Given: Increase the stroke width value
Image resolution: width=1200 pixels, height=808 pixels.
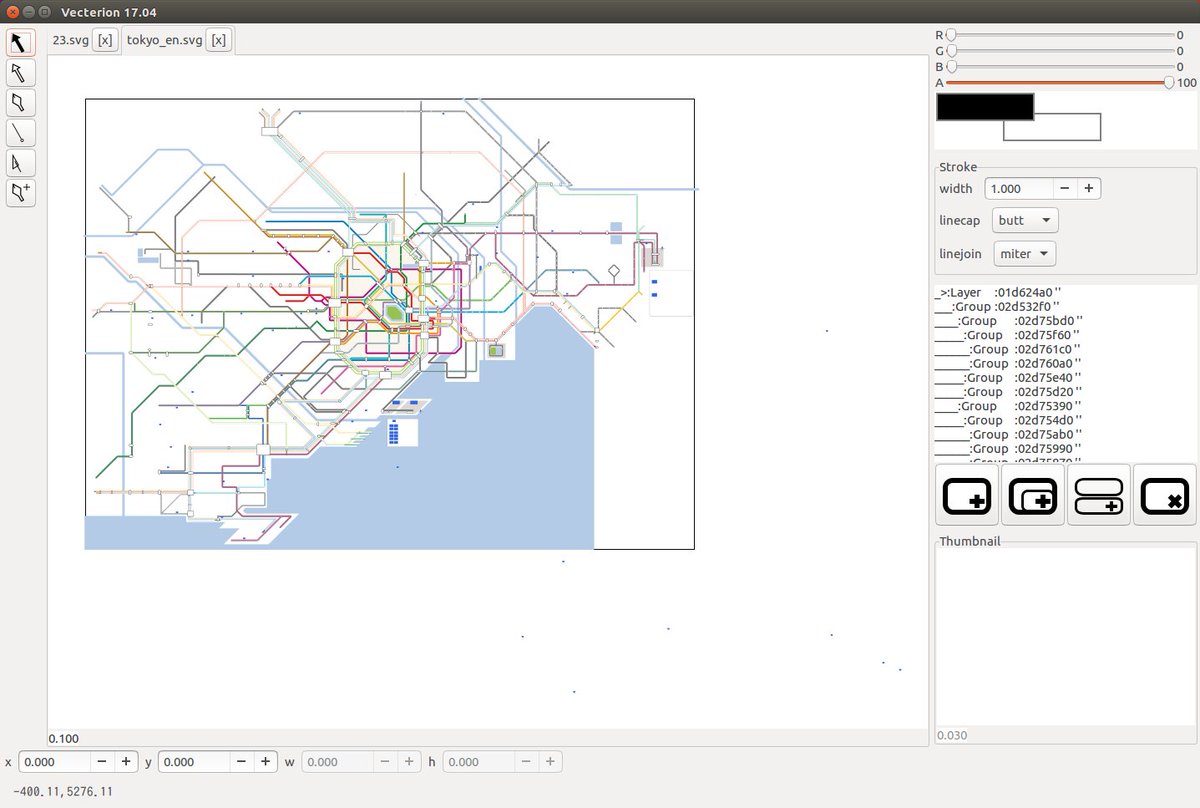Looking at the screenshot, I should click(x=1088, y=188).
